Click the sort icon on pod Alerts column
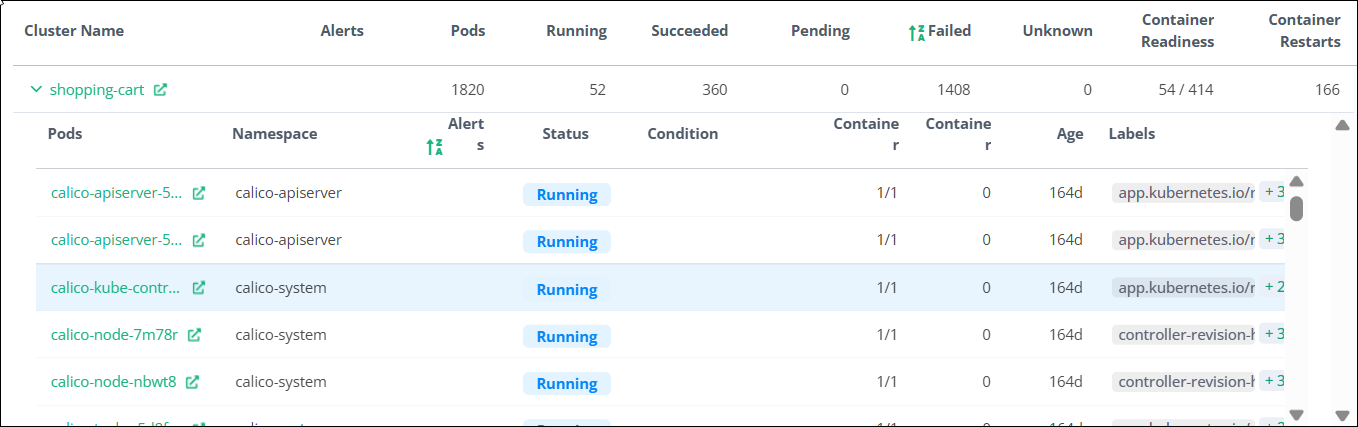 pyautogui.click(x=434, y=147)
